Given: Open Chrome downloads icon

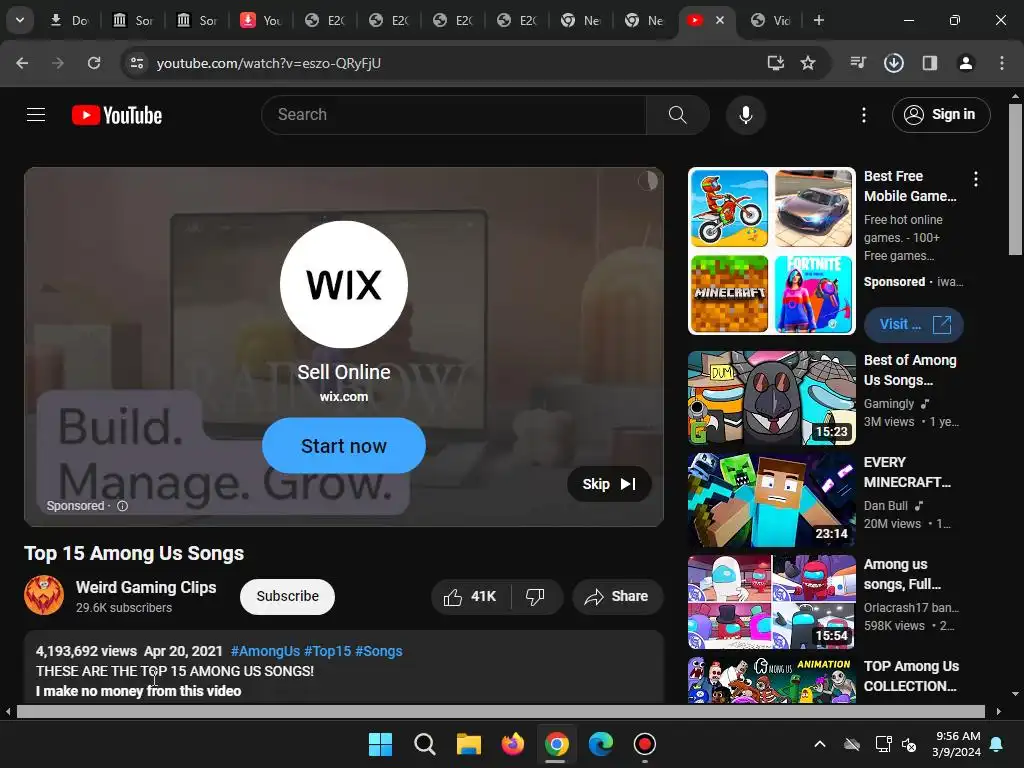Looking at the screenshot, I should coord(893,63).
